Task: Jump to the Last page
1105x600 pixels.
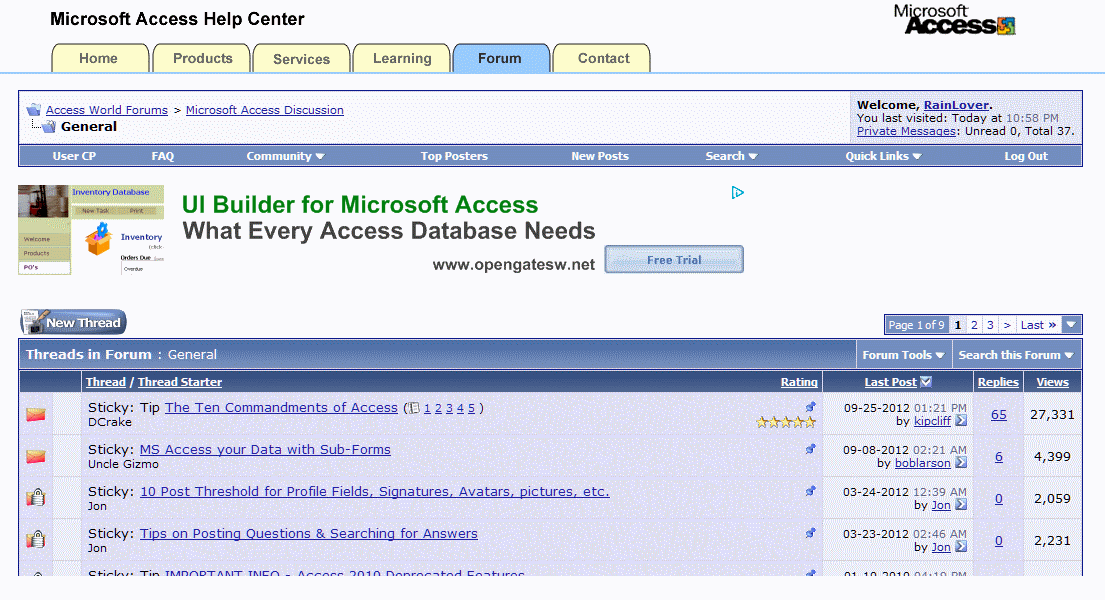Action: pos(1038,325)
